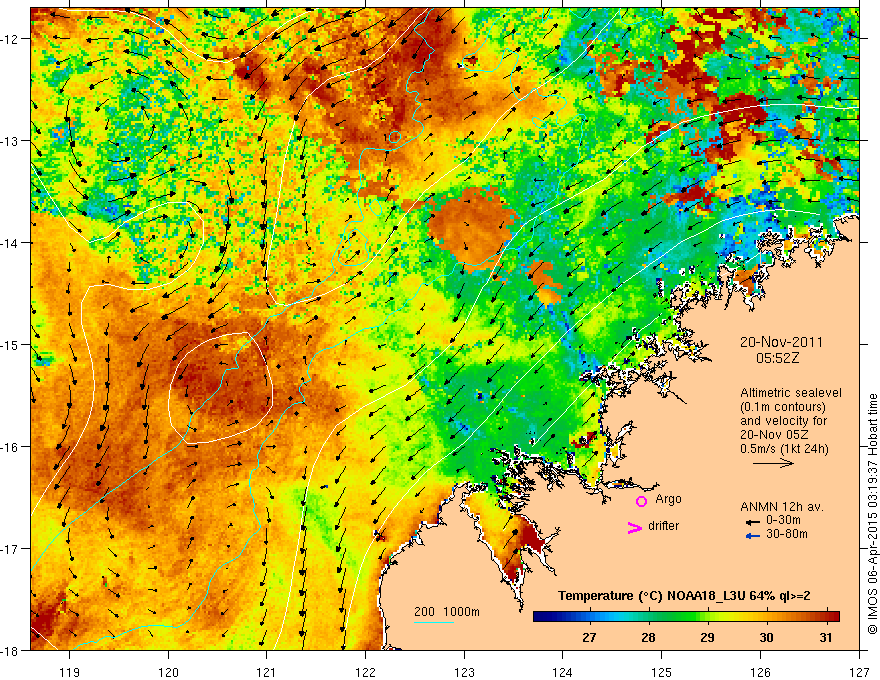Image resolution: width=880 pixels, height=680 pixels.
Task: Click longitude axis label 121
Action: pyautogui.click(x=267, y=672)
